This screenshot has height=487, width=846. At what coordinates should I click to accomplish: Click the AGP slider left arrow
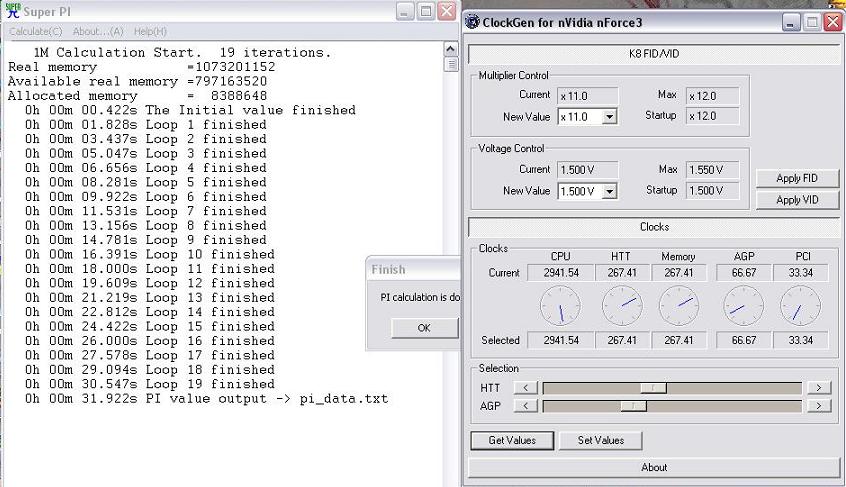point(526,406)
